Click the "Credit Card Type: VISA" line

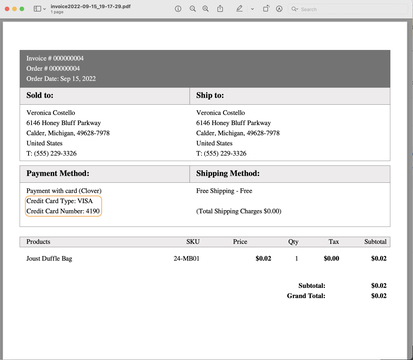(x=59, y=201)
